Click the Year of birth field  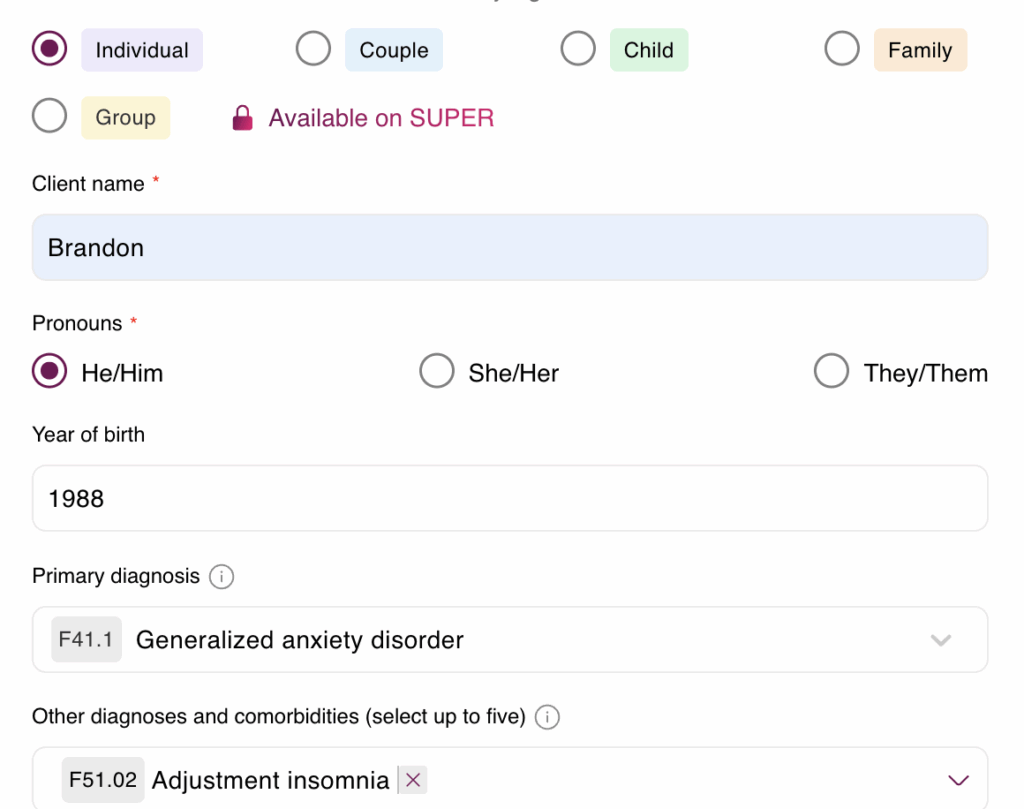(510, 498)
